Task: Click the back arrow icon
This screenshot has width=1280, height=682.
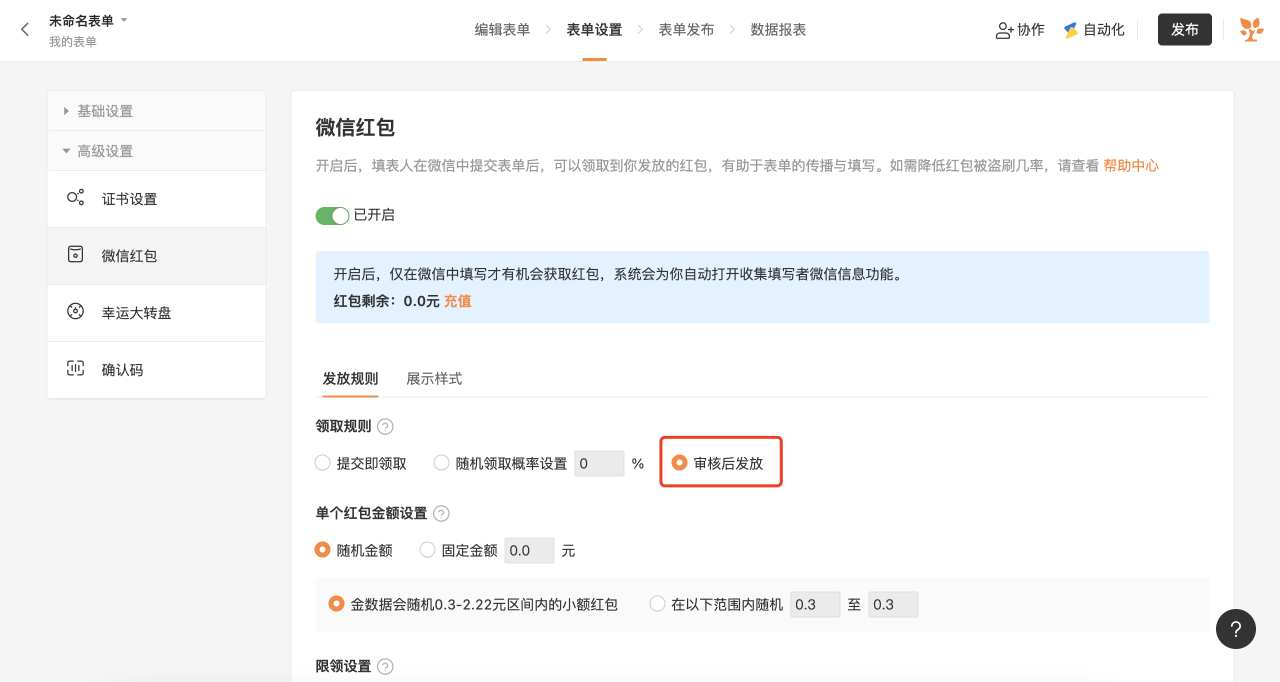Action: coord(25,30)
